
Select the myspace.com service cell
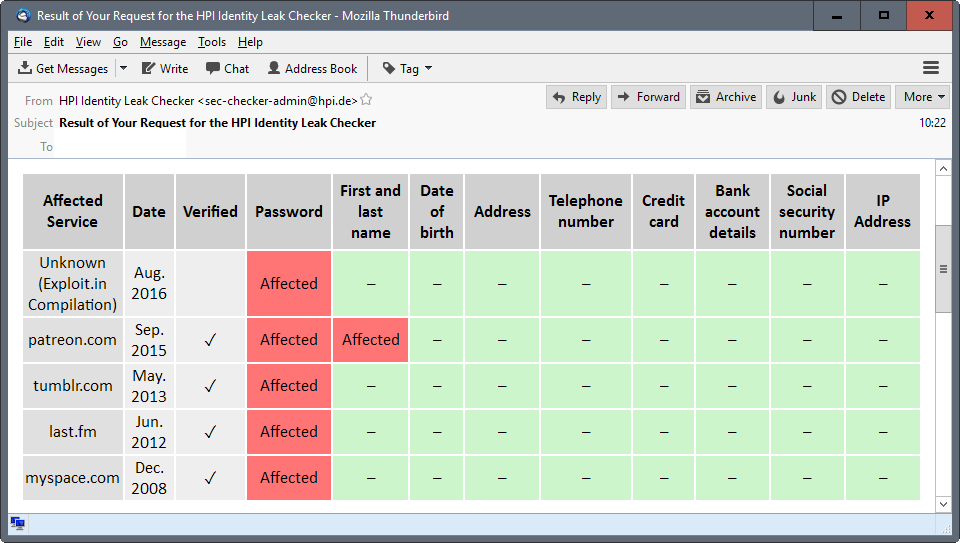[73, 477]
